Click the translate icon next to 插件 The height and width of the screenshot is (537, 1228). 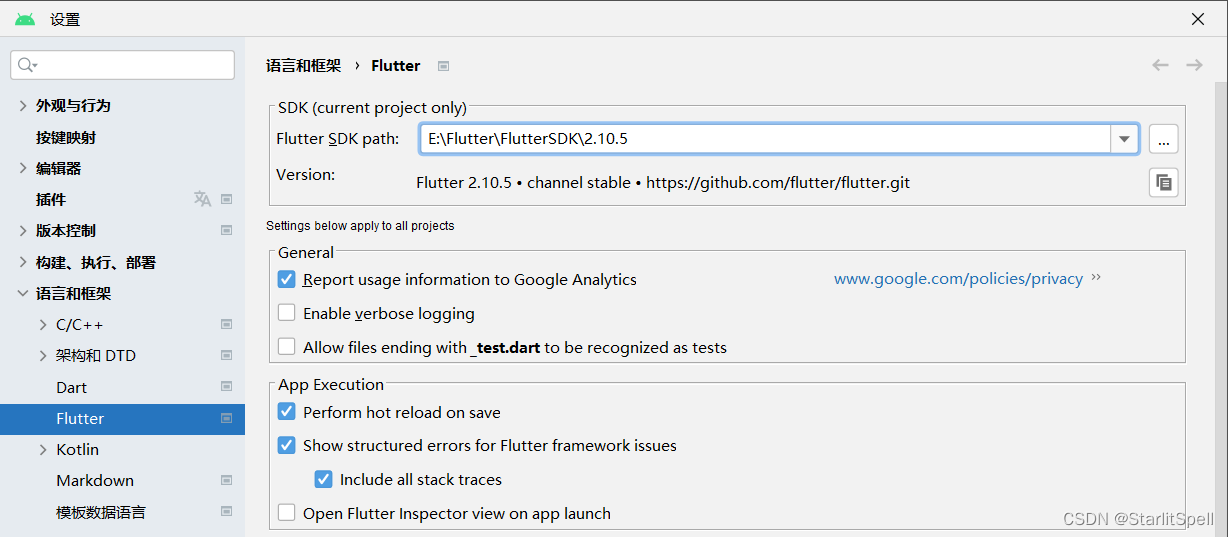[202, 199]
